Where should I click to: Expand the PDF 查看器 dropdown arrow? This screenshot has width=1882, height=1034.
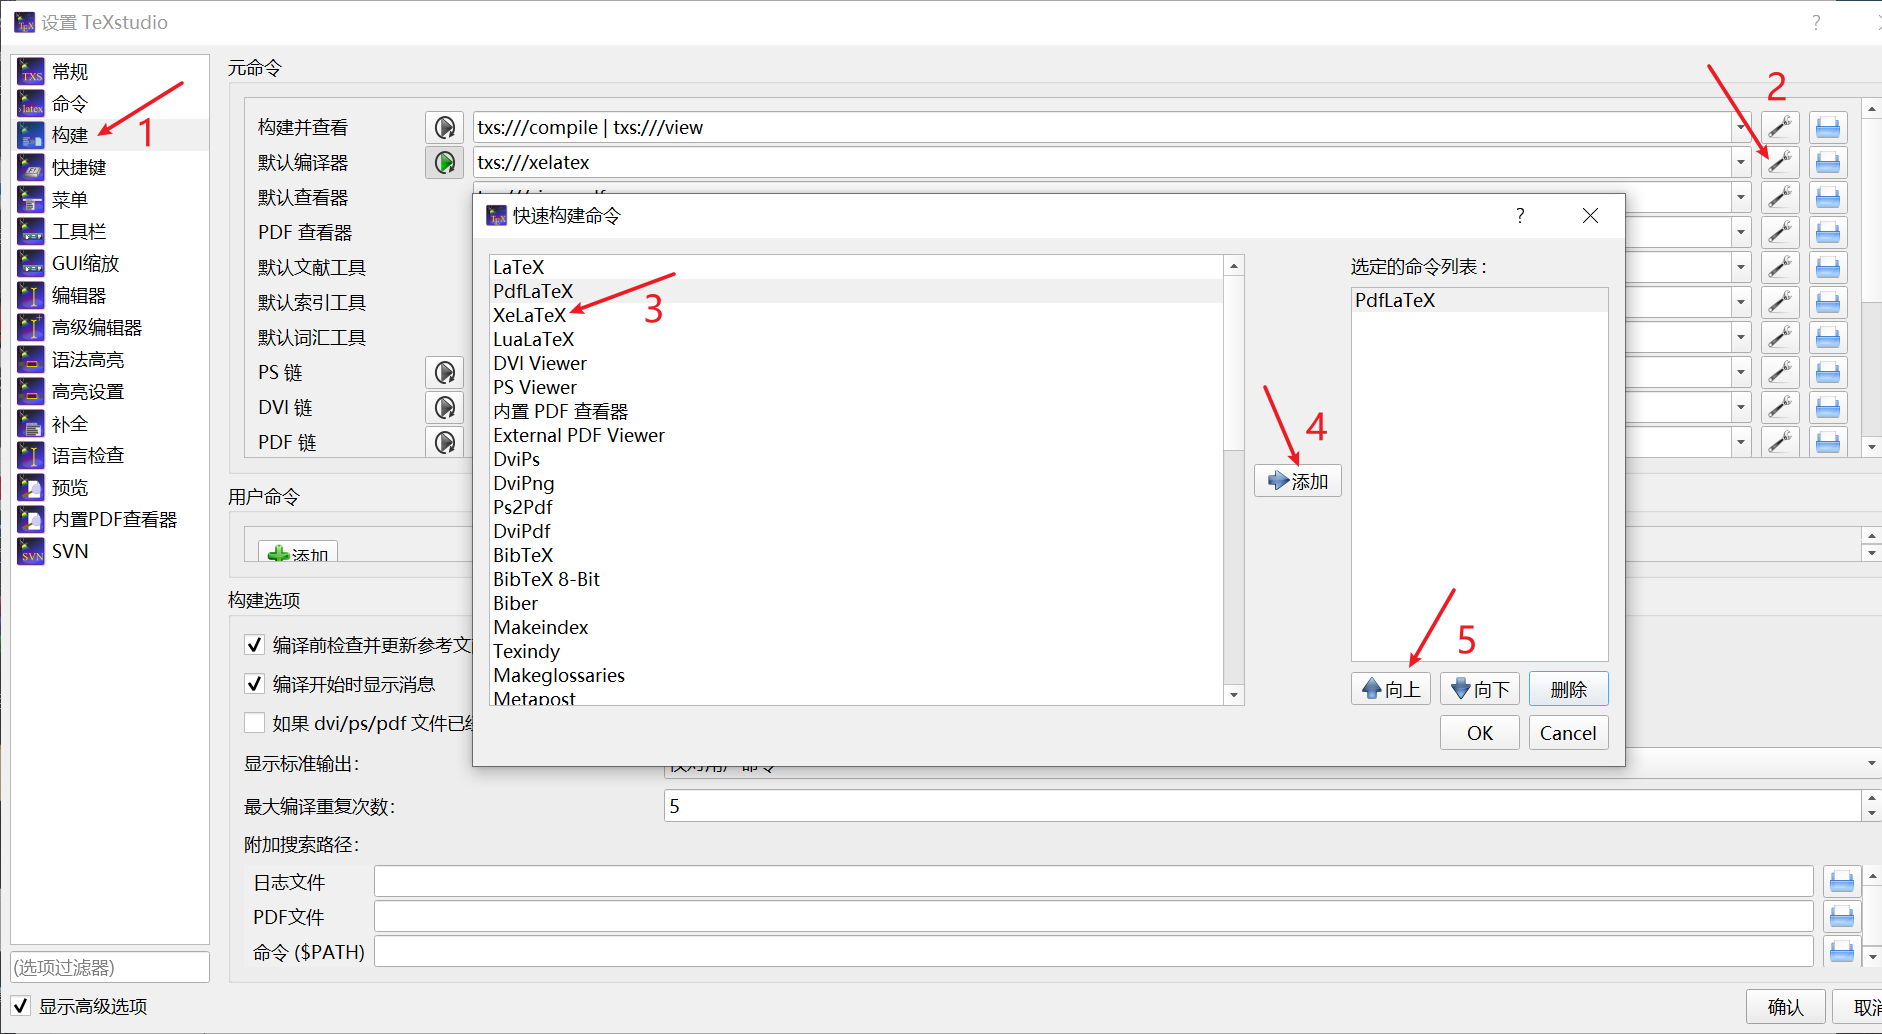pos(1741,232)
